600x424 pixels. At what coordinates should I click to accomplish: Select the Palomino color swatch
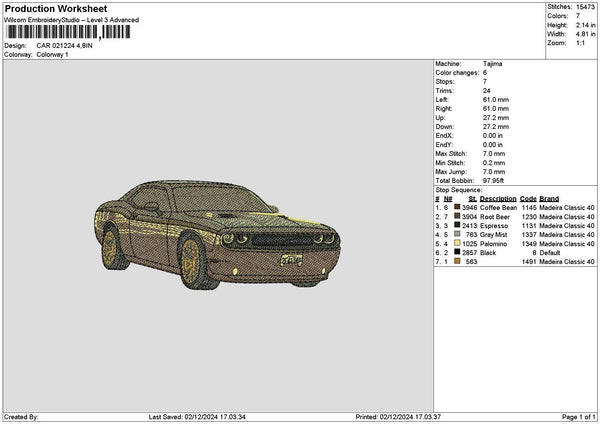(458, 243)
